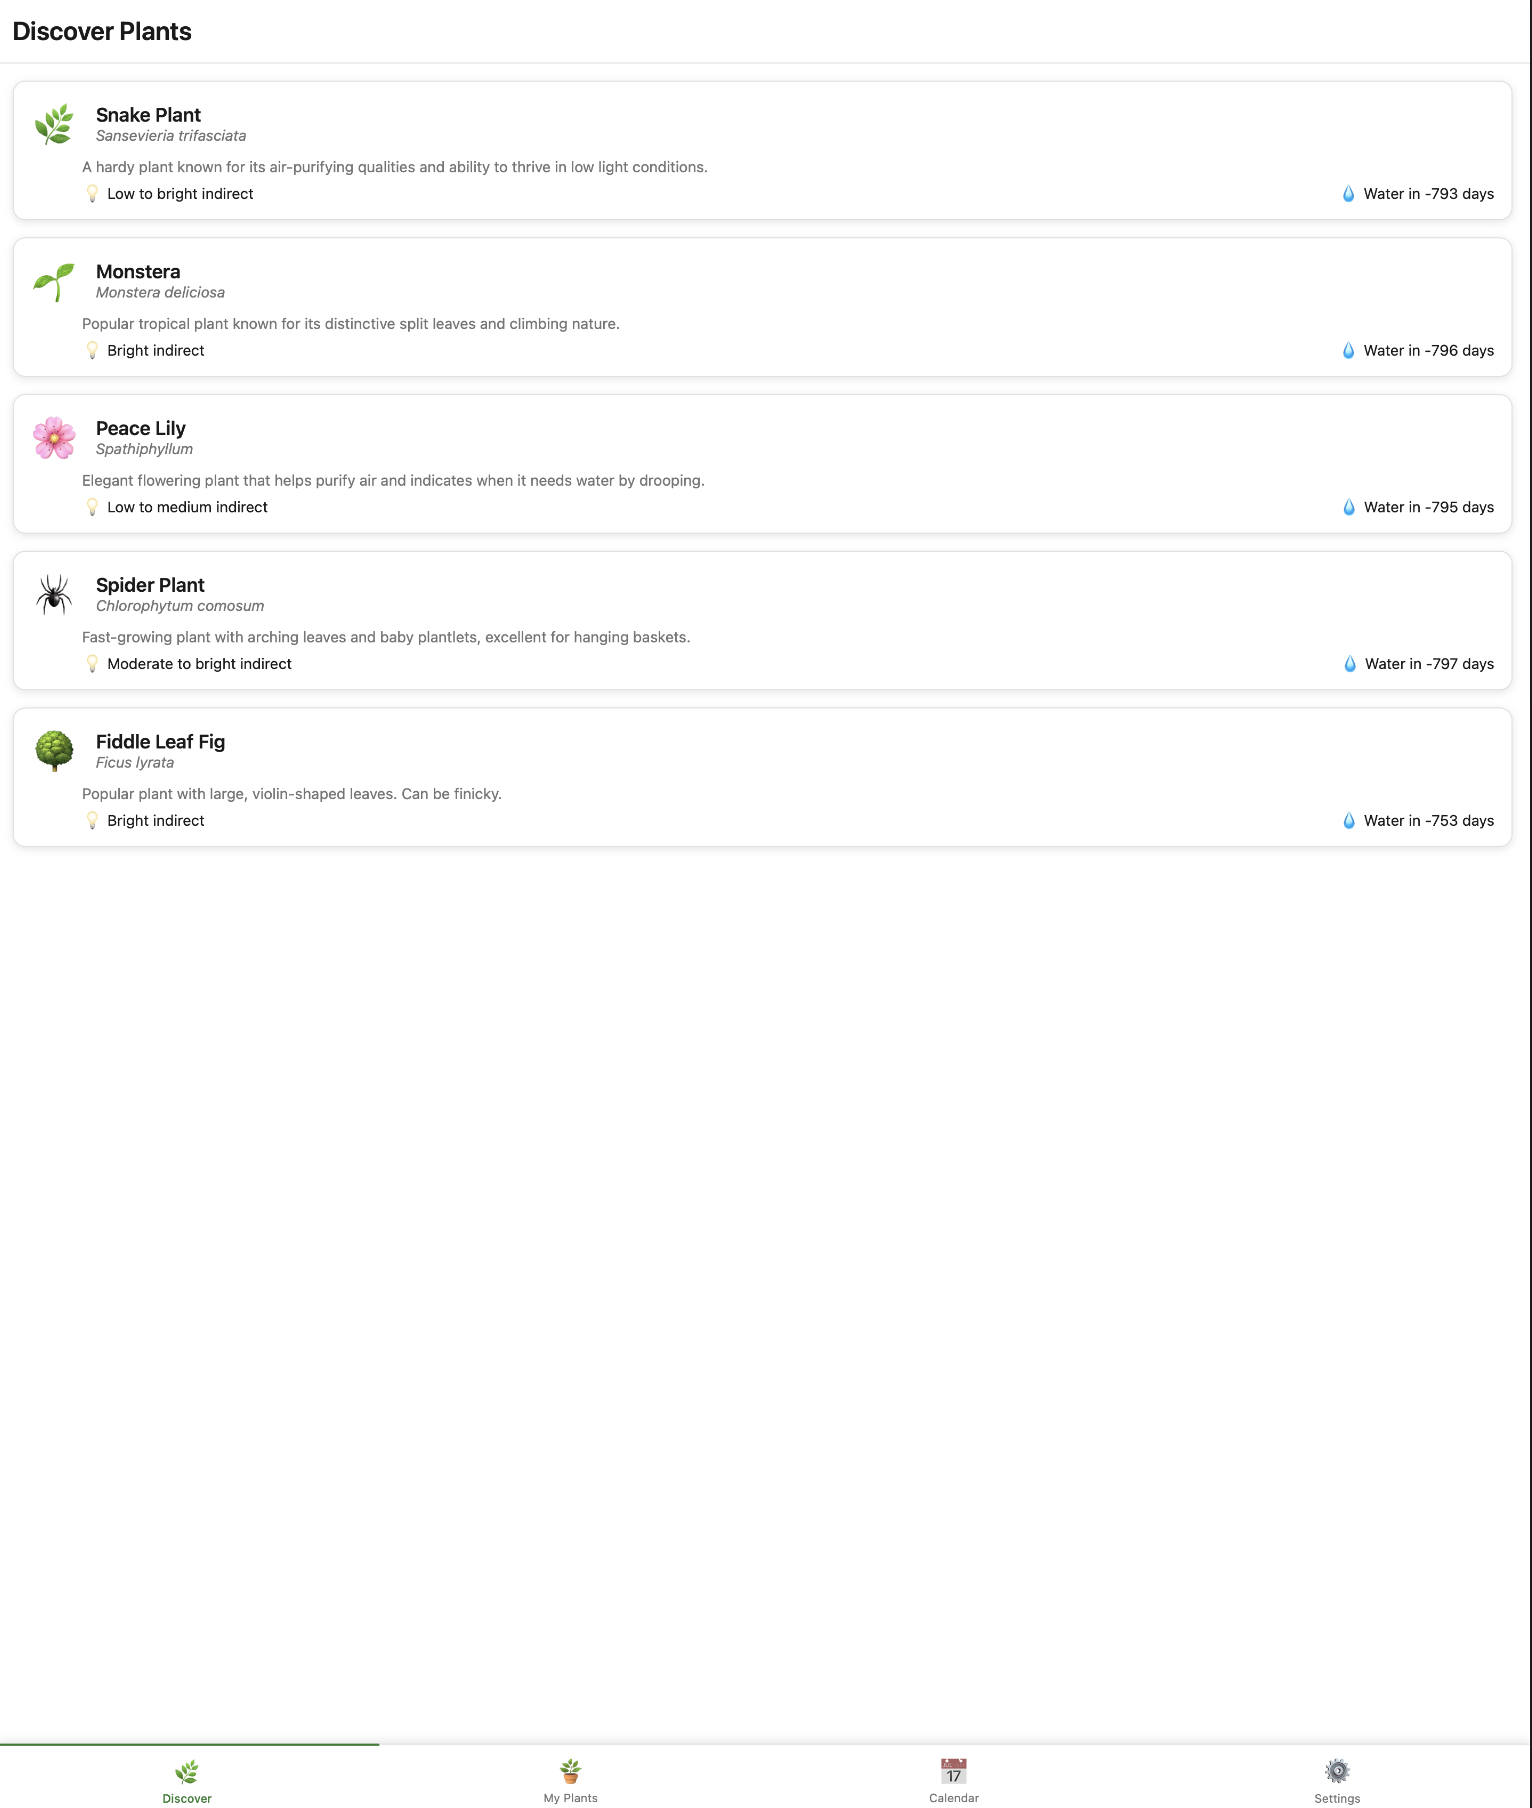Click the water droplet on Snake Plant card
The height and width of the screenshot is (1808, 1532).
(1349, 193)
